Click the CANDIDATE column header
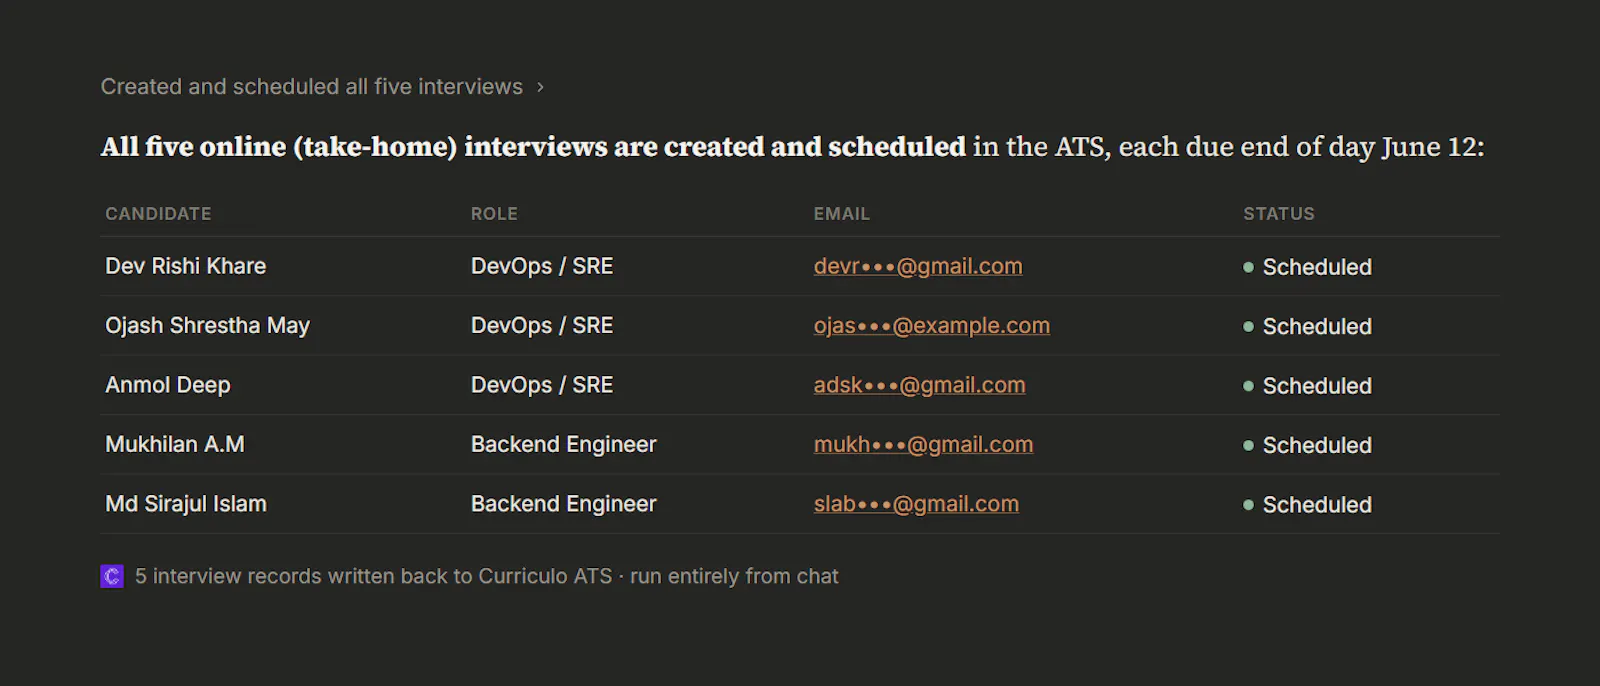This screenshot has height=686, width=1600. point(158,214)
